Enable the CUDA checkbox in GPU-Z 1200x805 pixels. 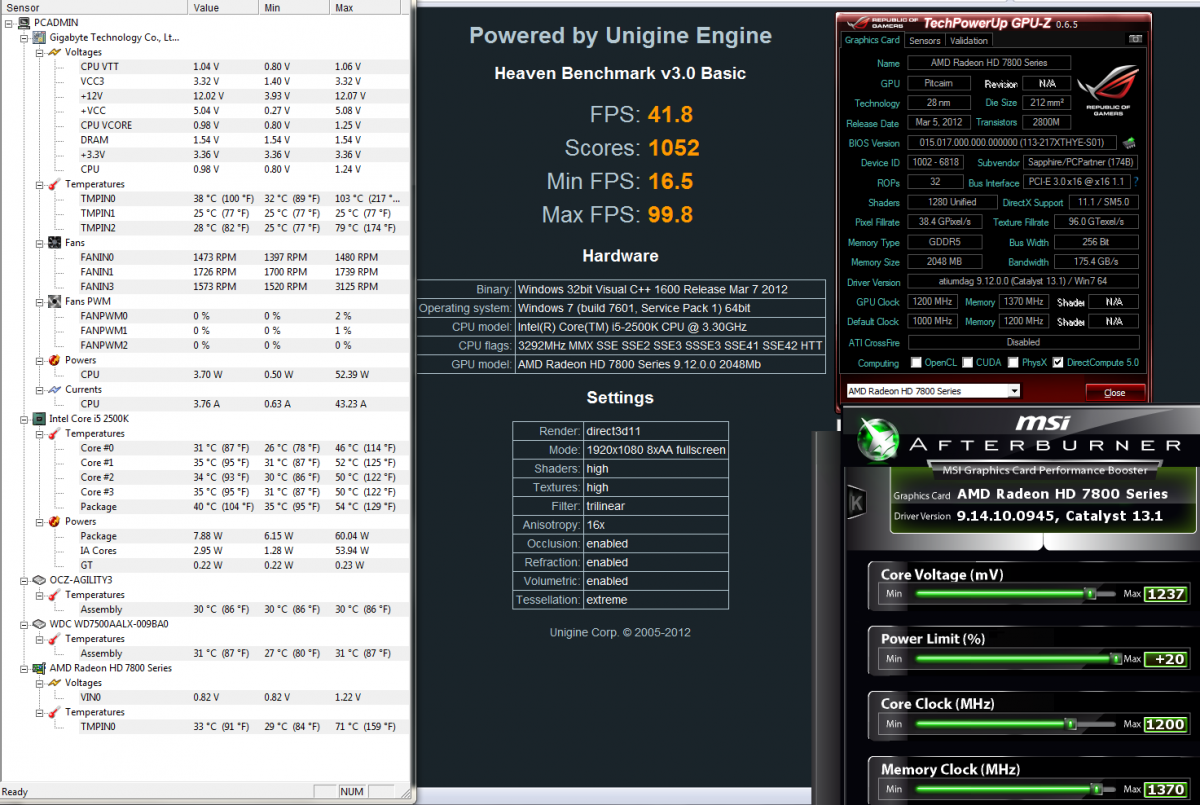point(966,363)
